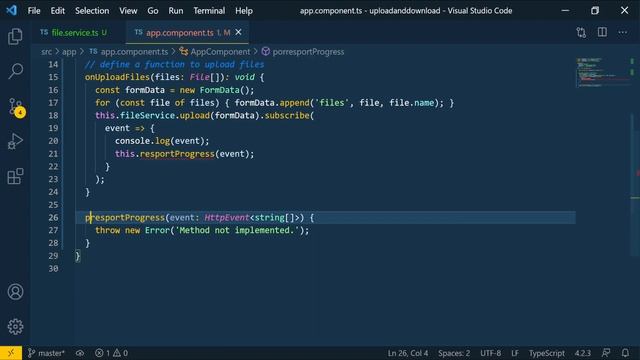Open More Actions ellipsis in editor toolbar
The image size is (640, 360).
pos(622,32)
